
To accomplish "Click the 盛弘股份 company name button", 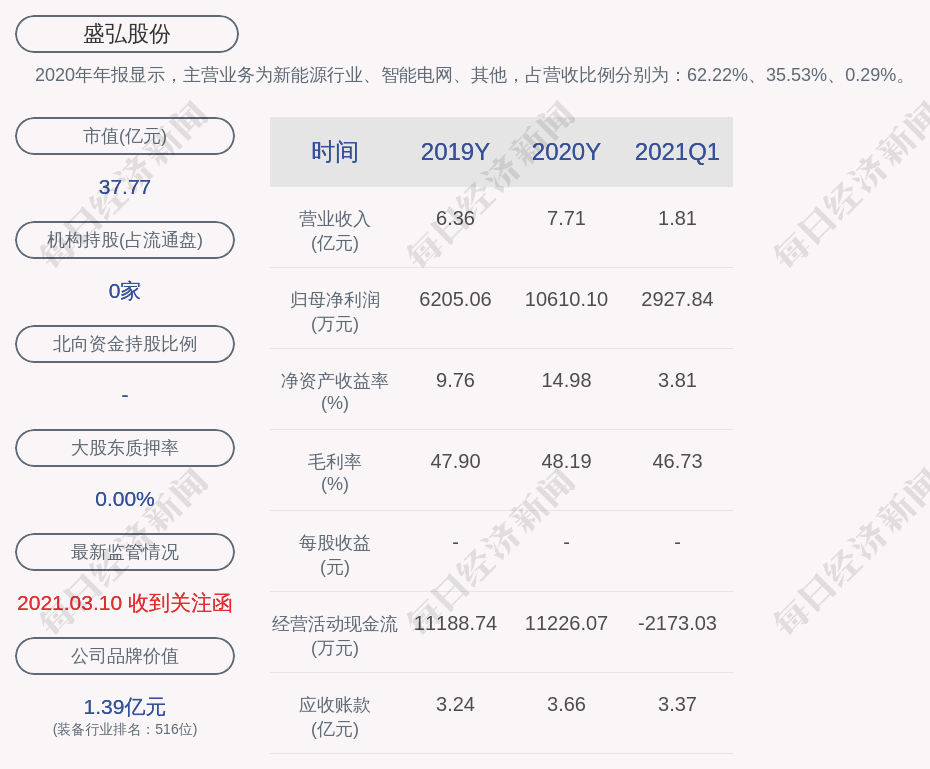I will (x=126, y=34).
